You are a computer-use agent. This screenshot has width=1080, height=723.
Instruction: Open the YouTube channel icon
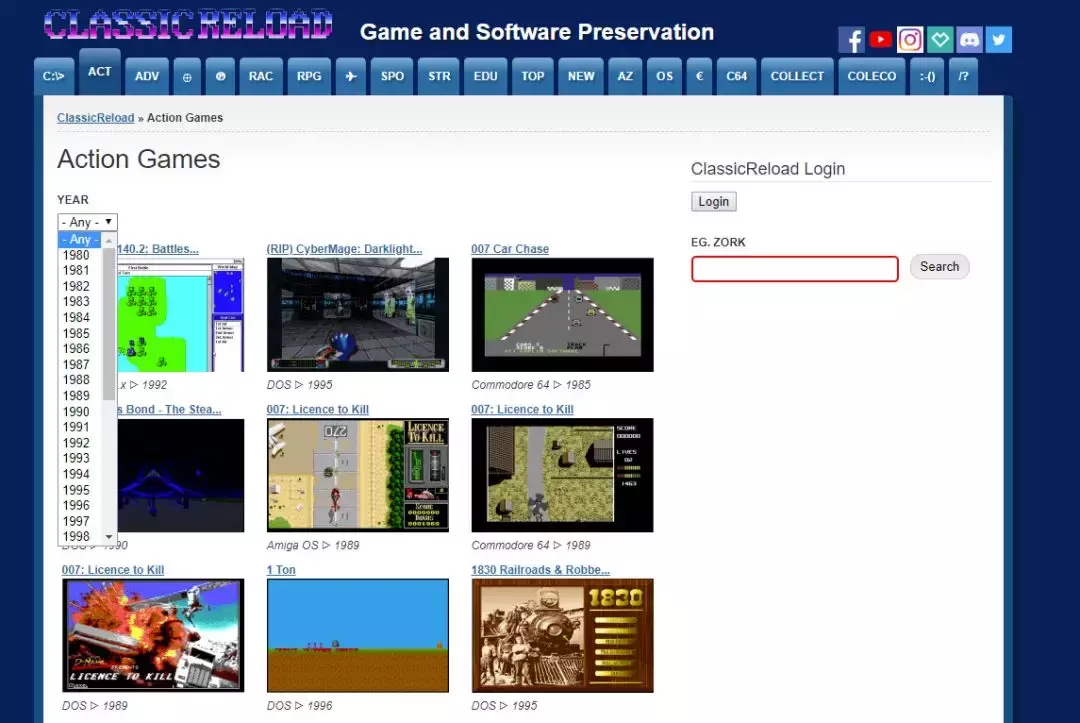click(880, 40)
